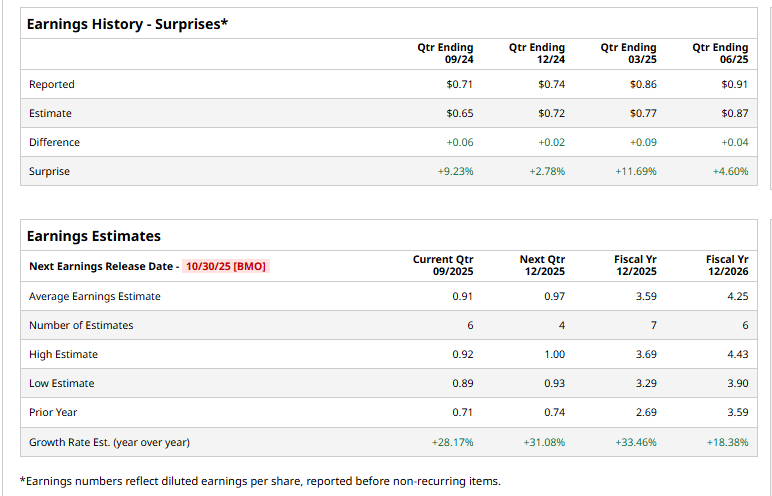The height and width of the screenshot is (496, 772).
Task: Click the 10/30/25 [BMO] release date
Action: click(x=226, y=266)
